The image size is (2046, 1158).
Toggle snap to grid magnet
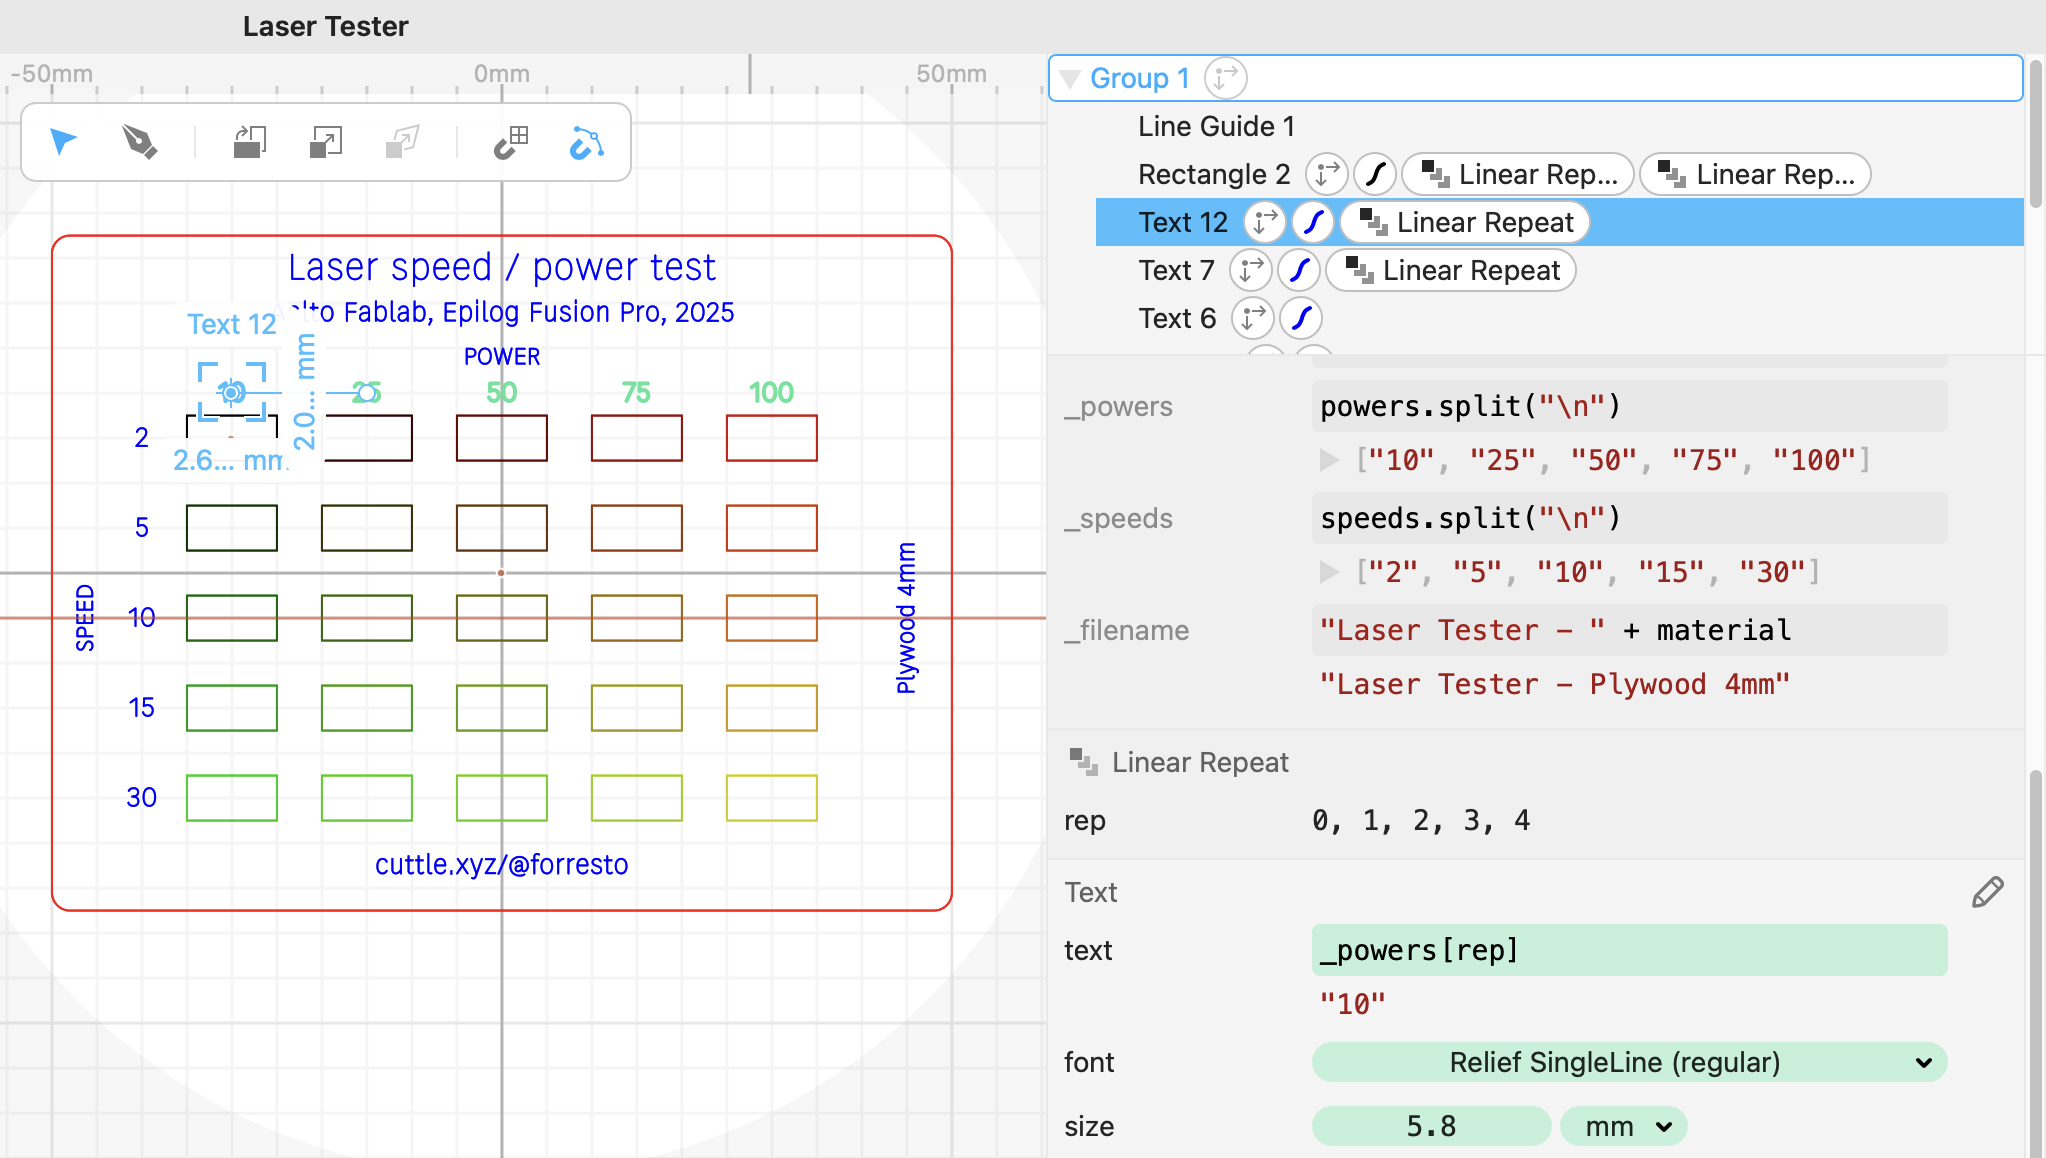(x=511, y=142)
